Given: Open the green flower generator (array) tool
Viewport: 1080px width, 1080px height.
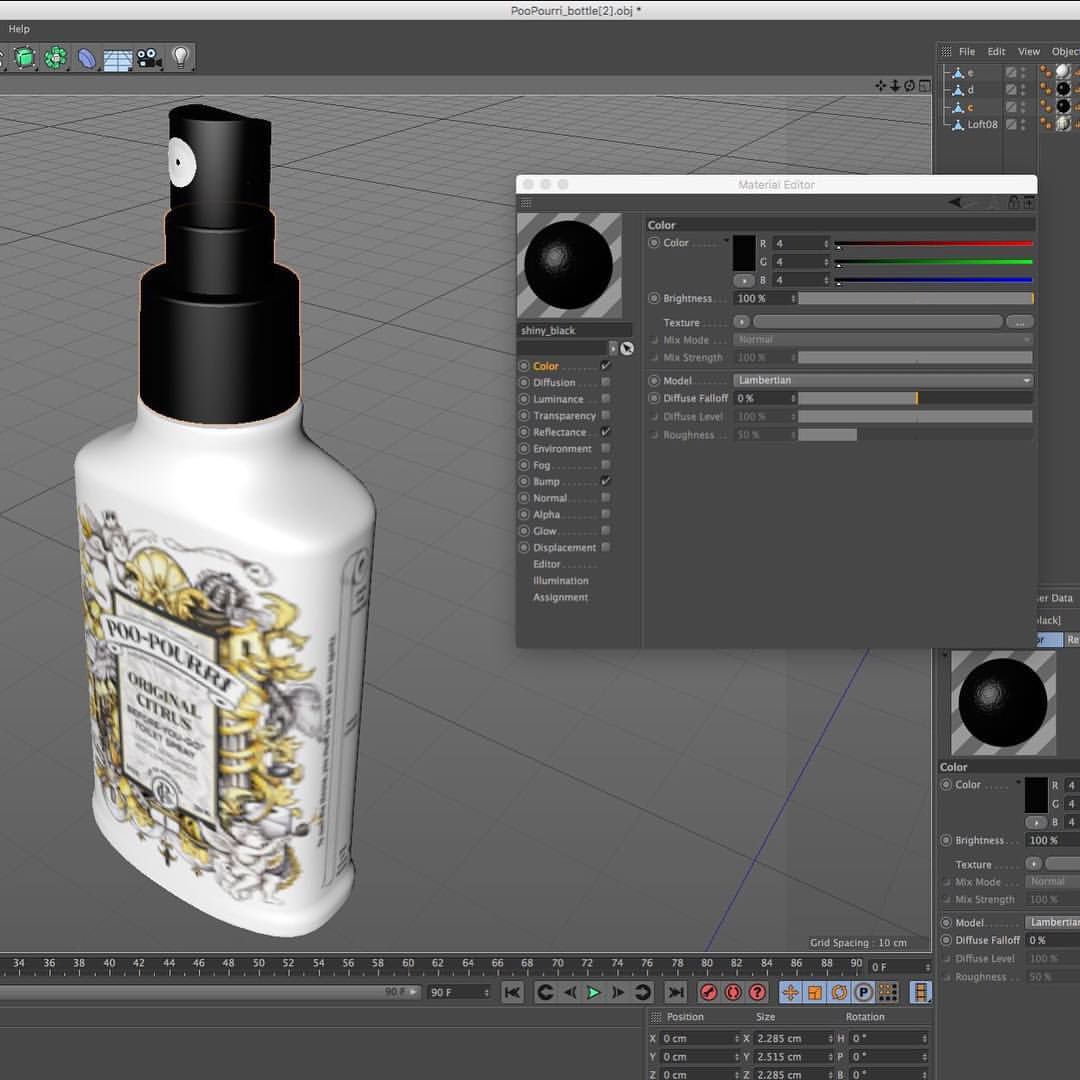Looking at the screenshot, I should coord(55,58).
